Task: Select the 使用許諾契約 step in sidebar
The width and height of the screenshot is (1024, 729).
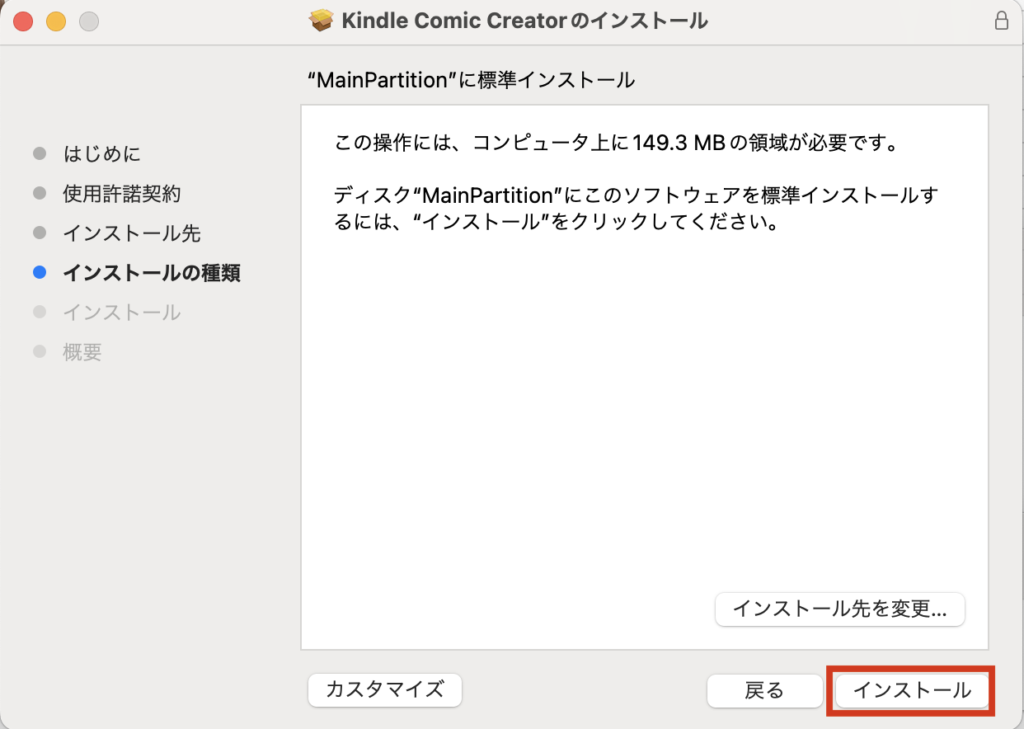Action: click(122, 193)
